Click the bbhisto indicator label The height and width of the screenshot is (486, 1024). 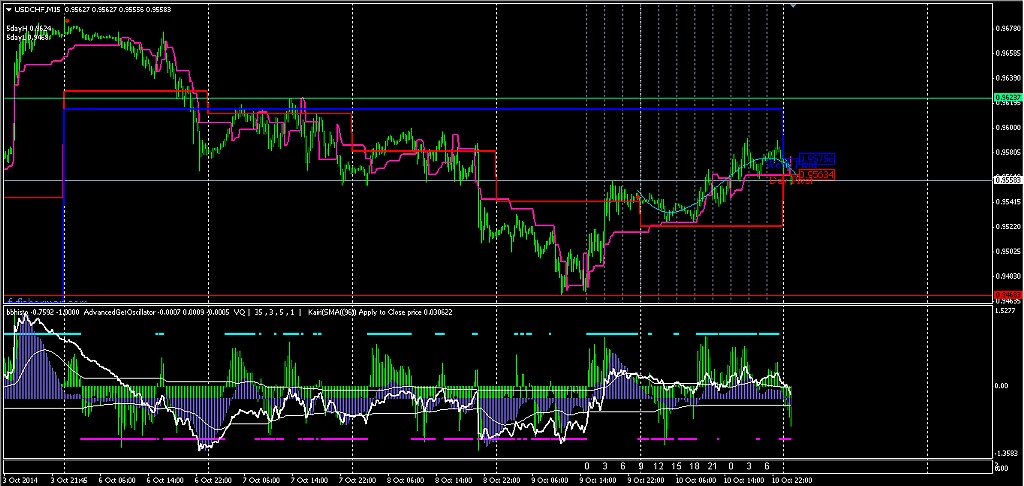click(x=17, y=312)
